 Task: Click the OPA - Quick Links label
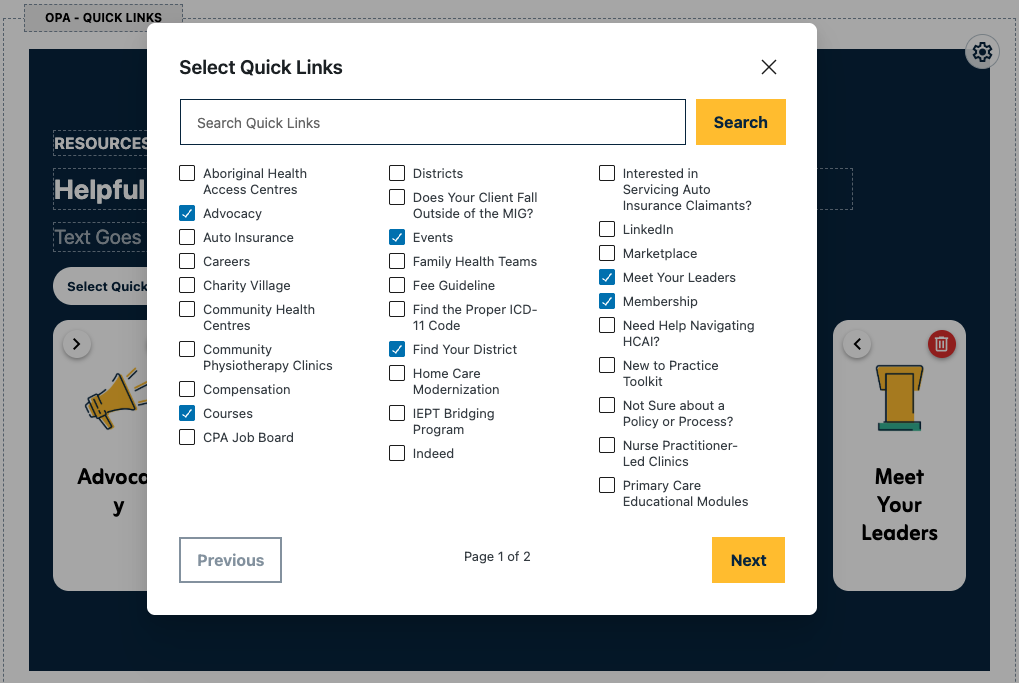[x=103, y=17]
